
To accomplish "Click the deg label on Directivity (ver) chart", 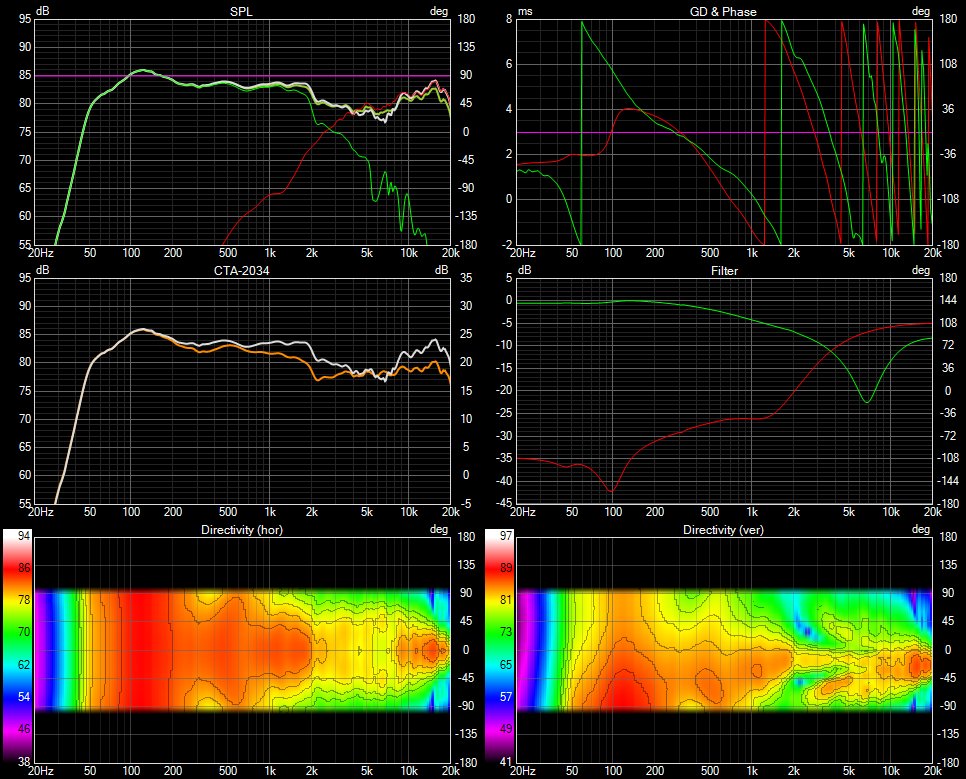I will point(920,529).
